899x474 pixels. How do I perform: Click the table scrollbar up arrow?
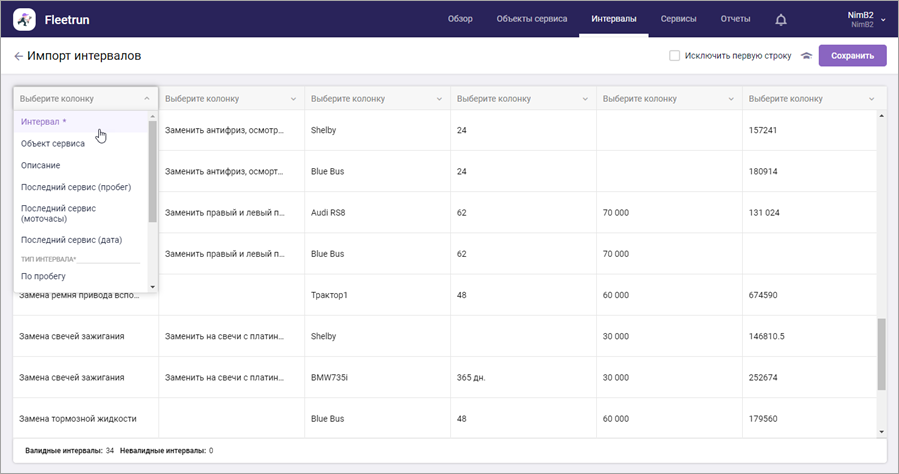coord(881,117)
